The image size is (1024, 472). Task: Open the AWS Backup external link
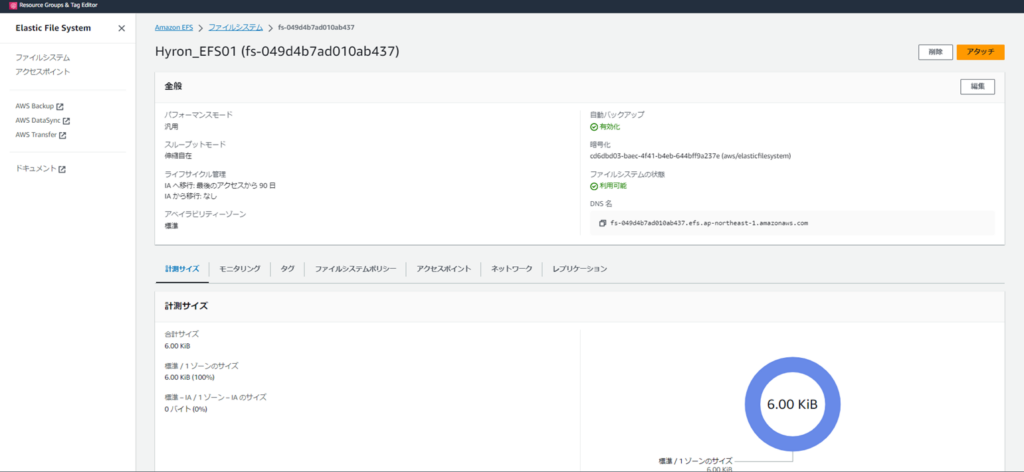(x=39, y=106)
